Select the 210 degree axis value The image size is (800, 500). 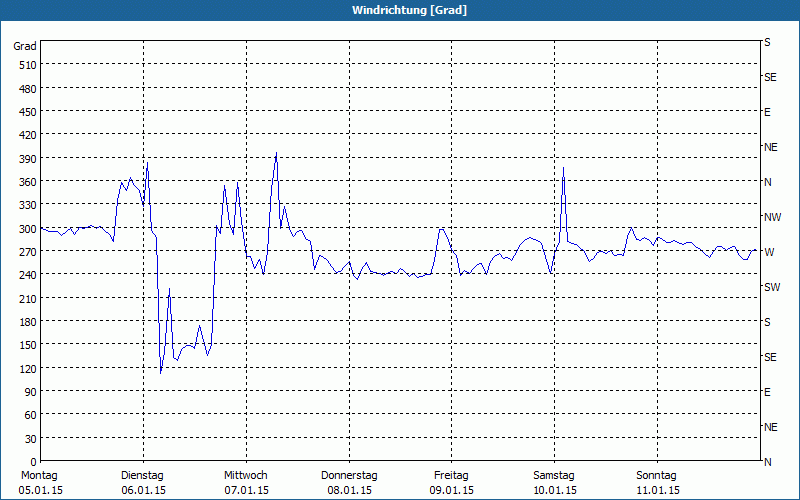pos(28,299)
